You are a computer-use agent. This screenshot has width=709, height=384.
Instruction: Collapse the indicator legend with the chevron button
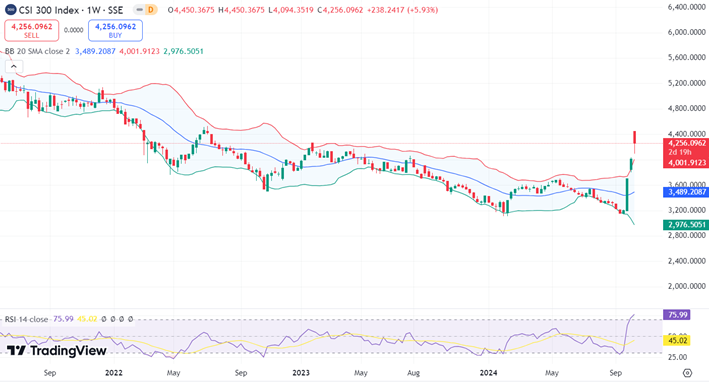14,66
